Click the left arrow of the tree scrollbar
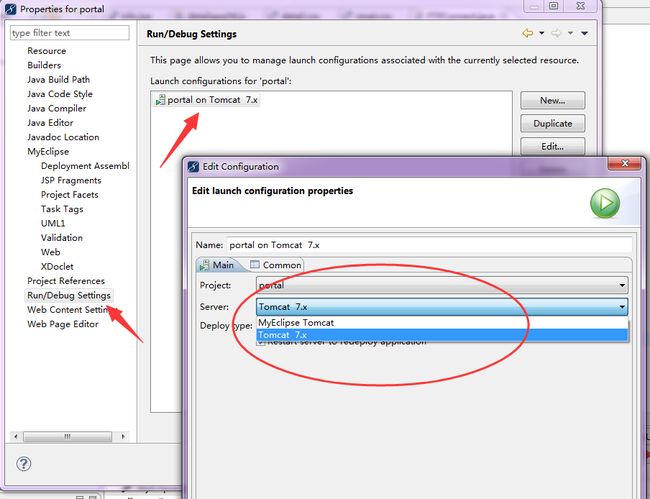This screenshot has height=499, width=650. click(16, 436)
